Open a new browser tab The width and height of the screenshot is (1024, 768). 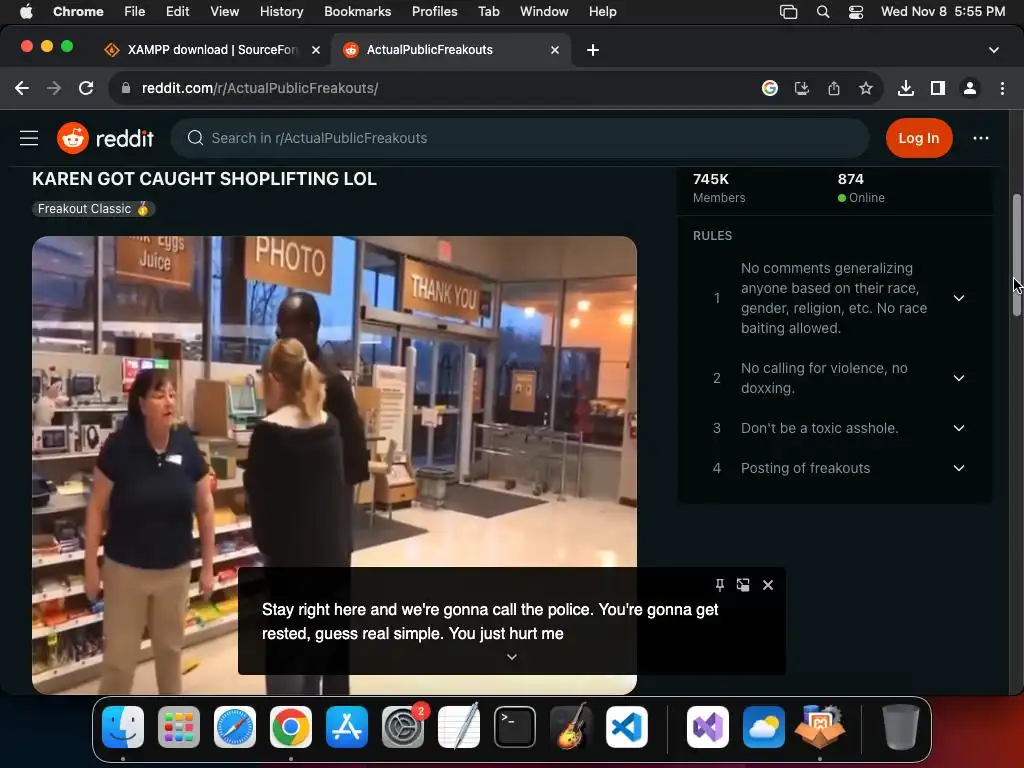tap(593, 50)
